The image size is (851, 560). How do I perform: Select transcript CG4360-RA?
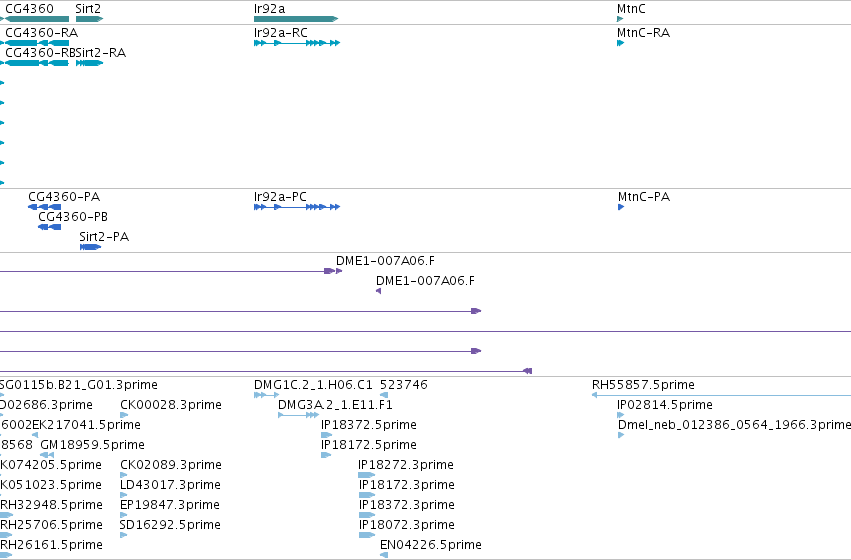coord(41,33)
